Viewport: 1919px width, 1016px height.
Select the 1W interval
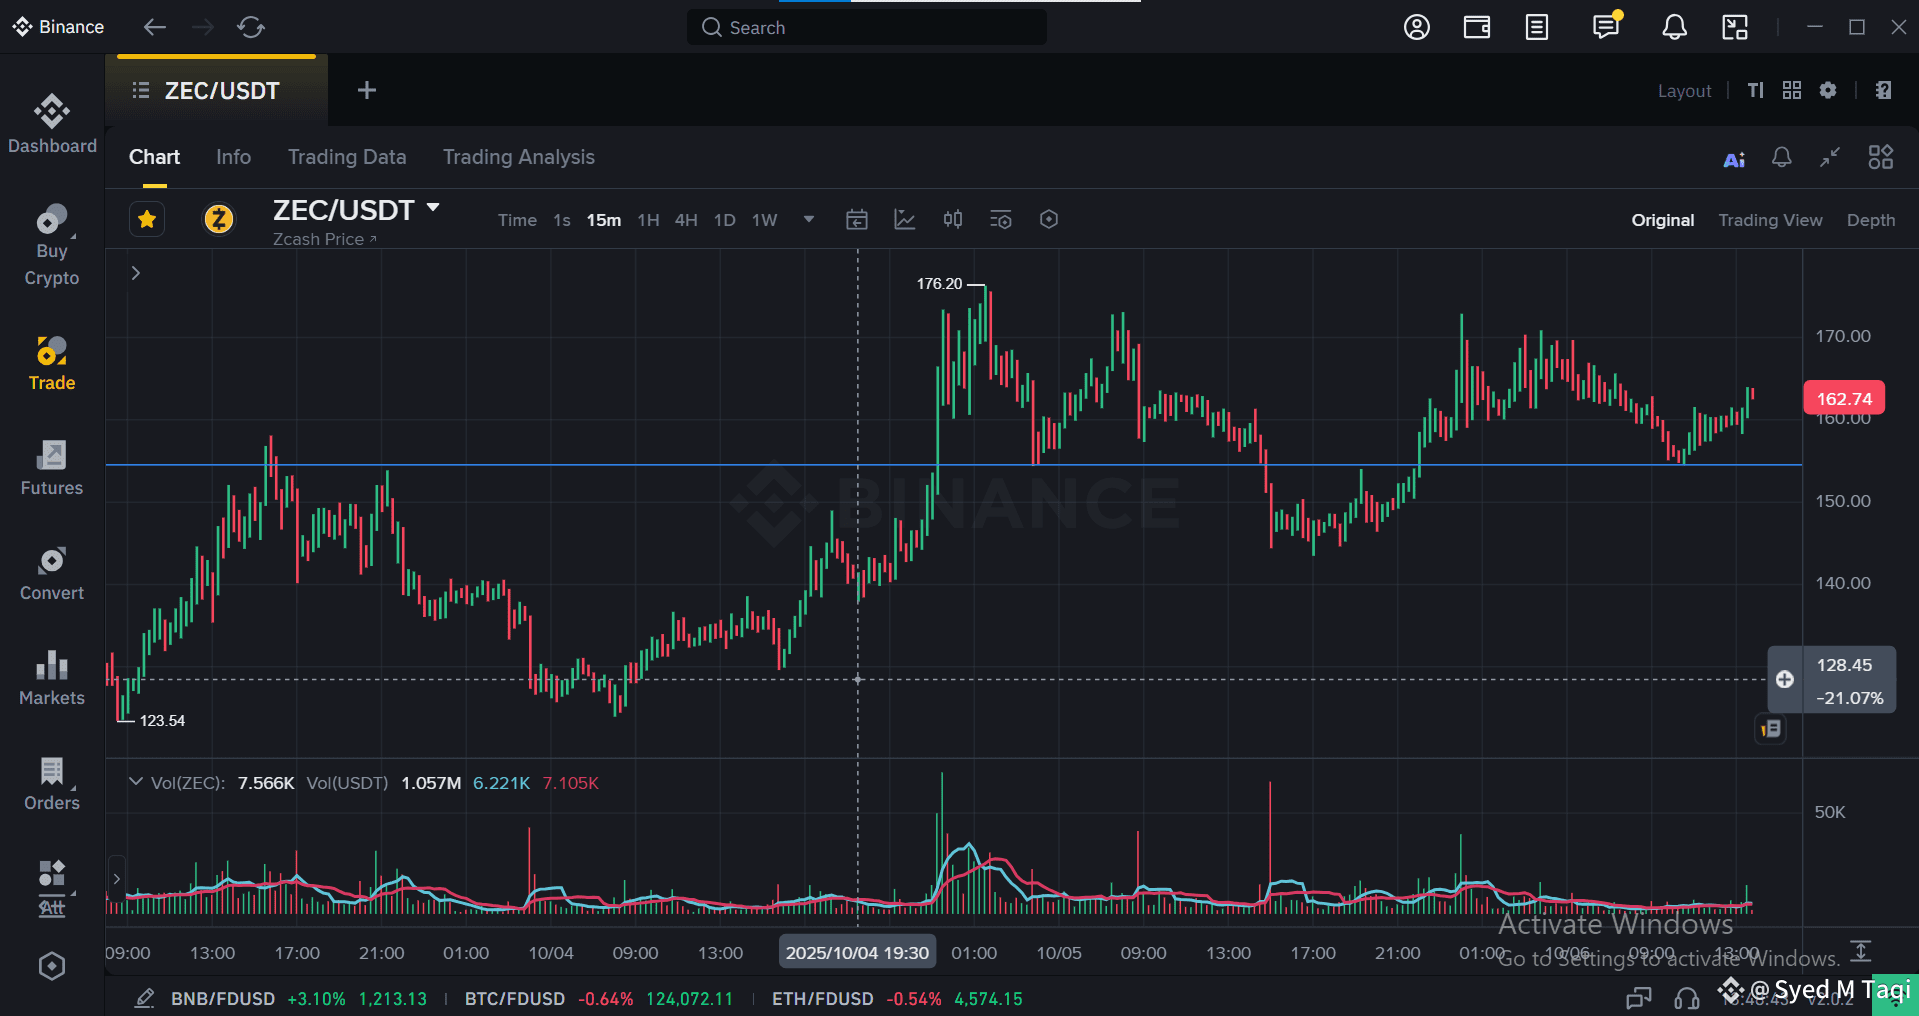coord(765,220)
